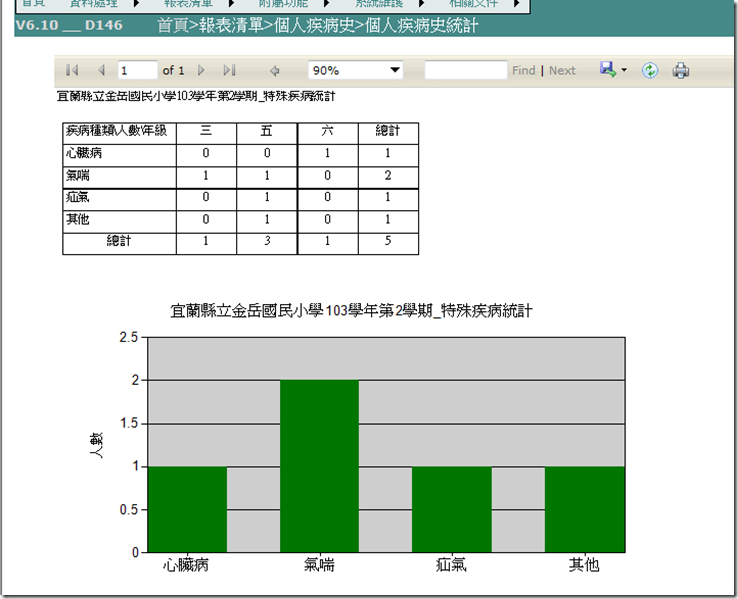This screenshot has height=599, width=738.
Task: Open the 附屬功能 top menu
Action: pyautogui.click(x=285, y=4)
